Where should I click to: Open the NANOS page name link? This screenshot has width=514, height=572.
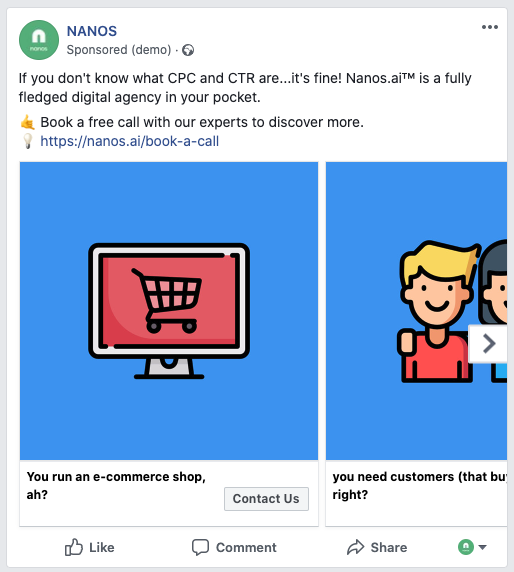92,31
